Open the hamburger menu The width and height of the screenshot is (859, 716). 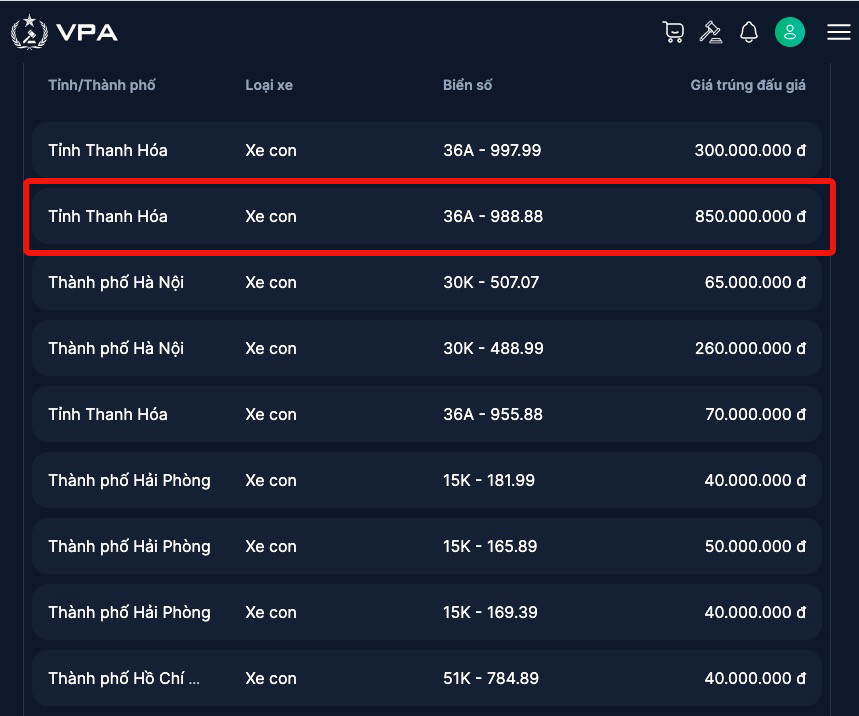click(x=838, y=32)
